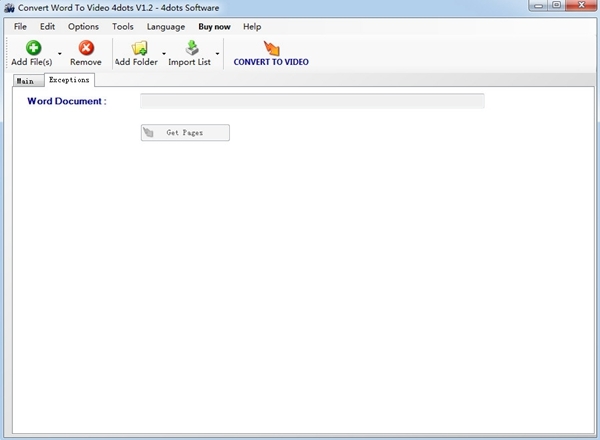Image resolution: width=600 pixels, height=440 pixels.
Task: Click the Word Document text field
Action: (x=312, y=101)
